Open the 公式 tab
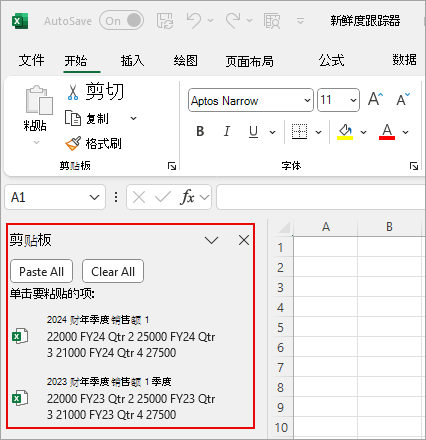The width and height of the screenshot is (426, 440). point(331,61)
